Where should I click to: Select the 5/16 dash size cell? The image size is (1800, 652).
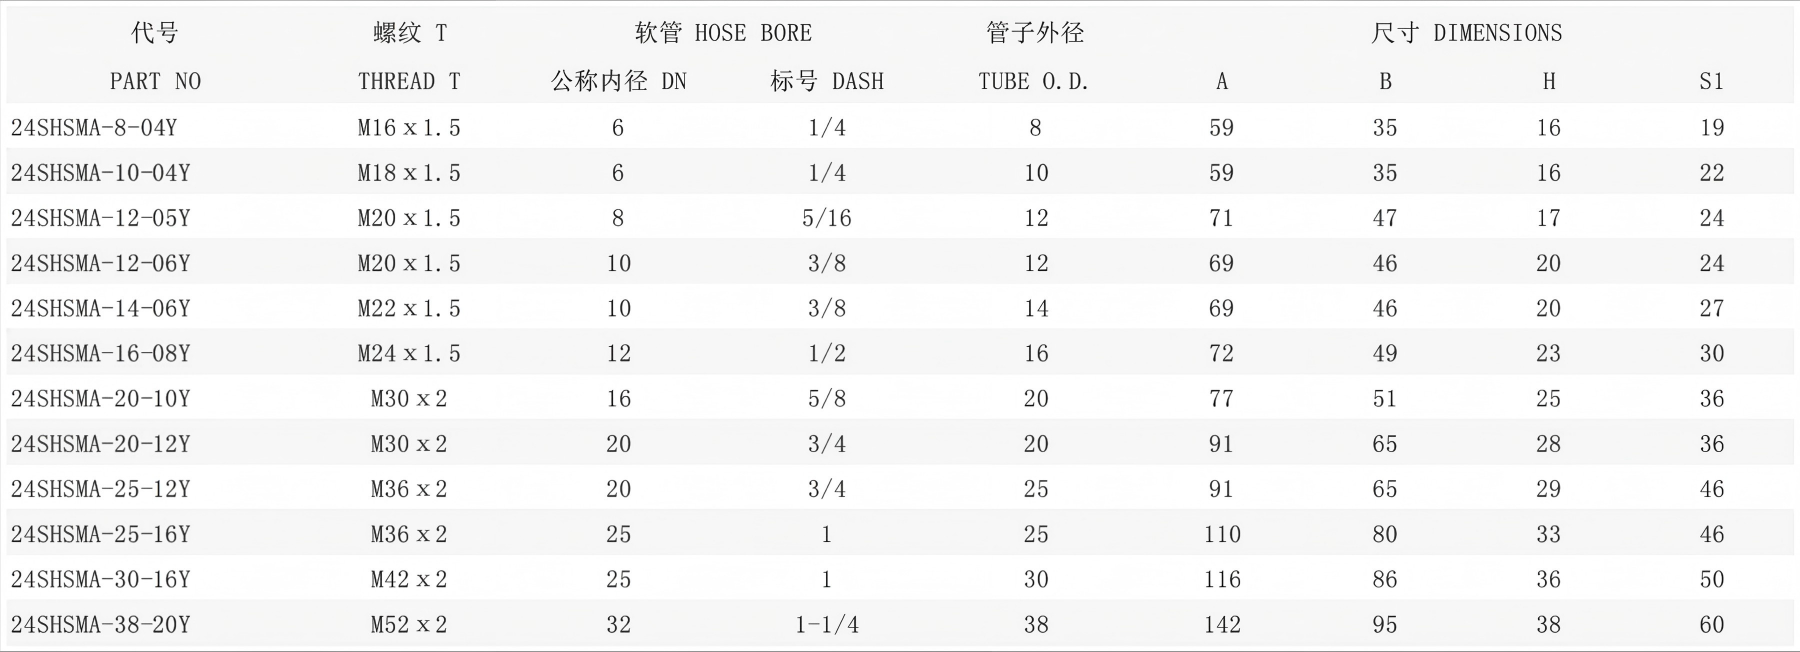point(827,218)
